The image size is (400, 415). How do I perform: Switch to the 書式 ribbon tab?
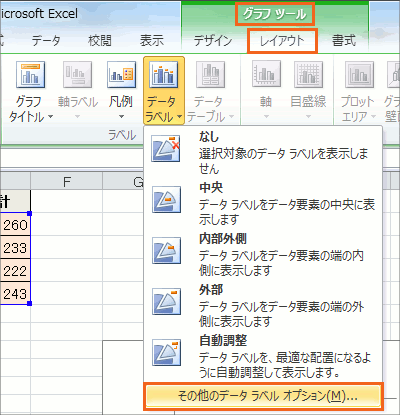pos(344,41)
